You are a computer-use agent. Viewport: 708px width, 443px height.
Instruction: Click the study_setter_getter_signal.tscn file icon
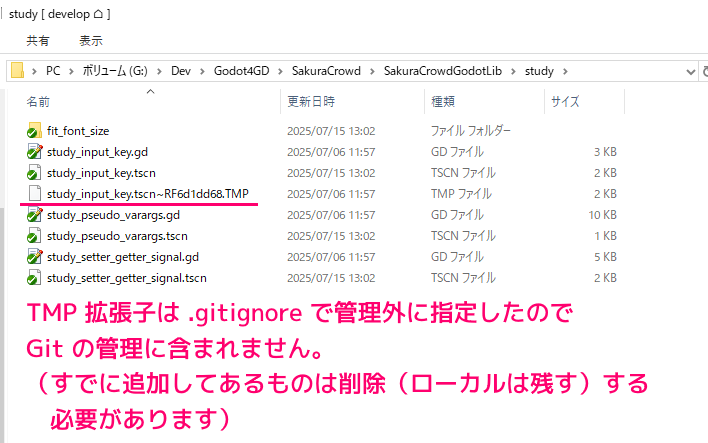tap(35, 278)
